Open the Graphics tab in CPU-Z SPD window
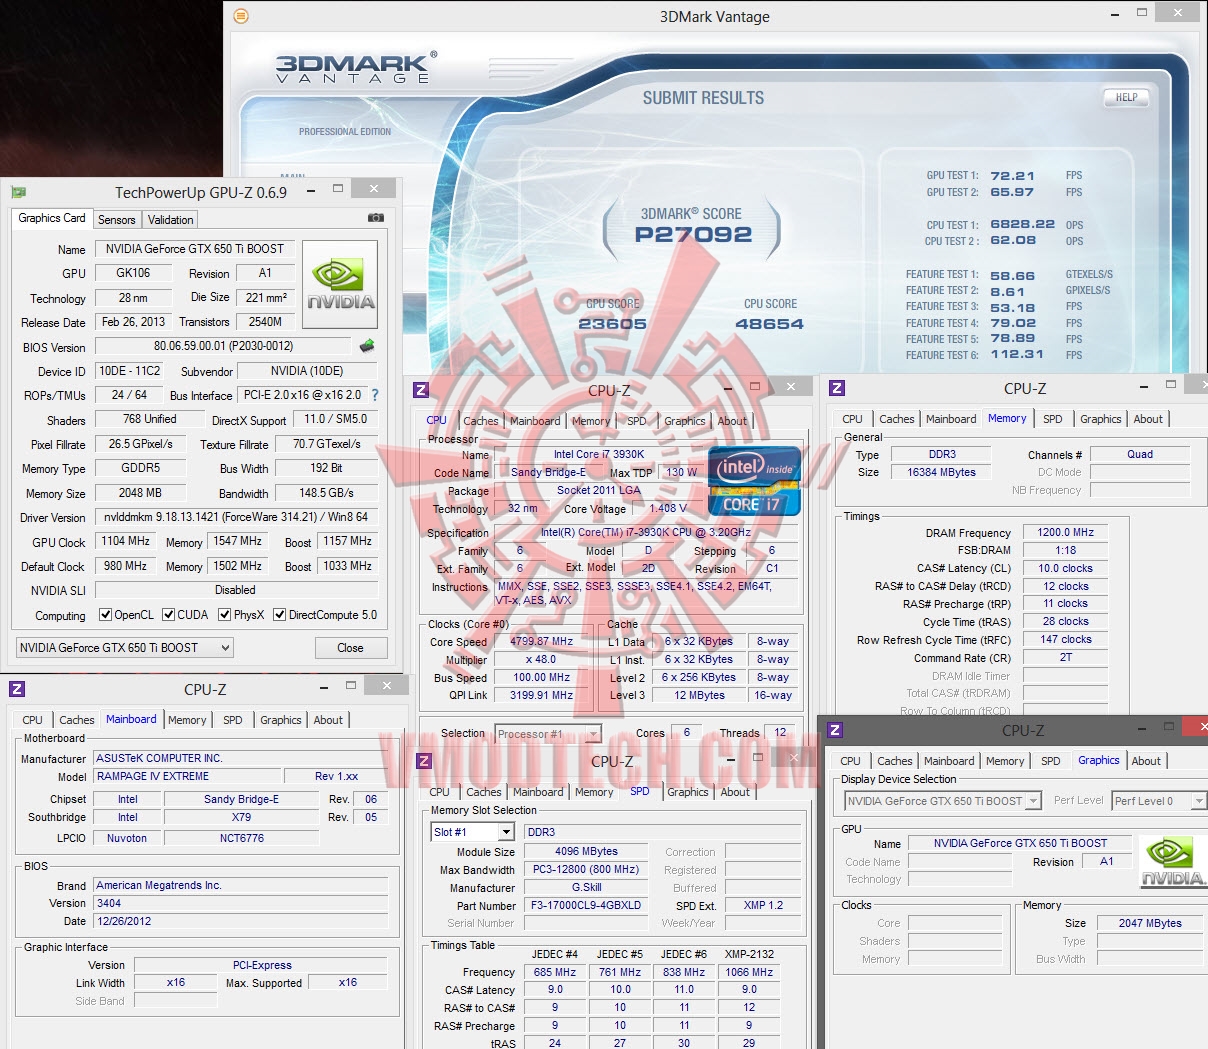Viewport: 1208px width, 1049px height. click(x=688, y=792)
